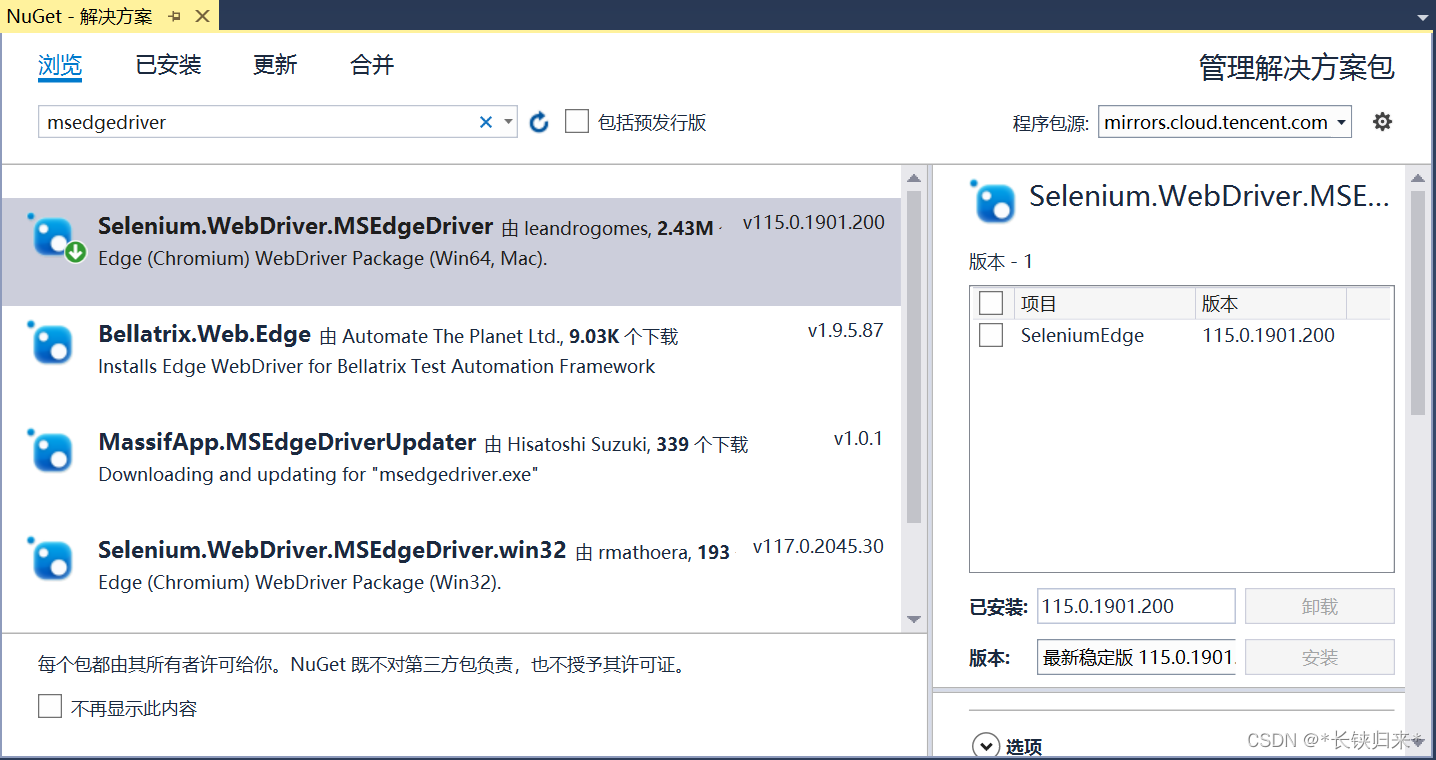Click package list scrollbar down arrow
1436x760 pixels.
click(913, 619)
